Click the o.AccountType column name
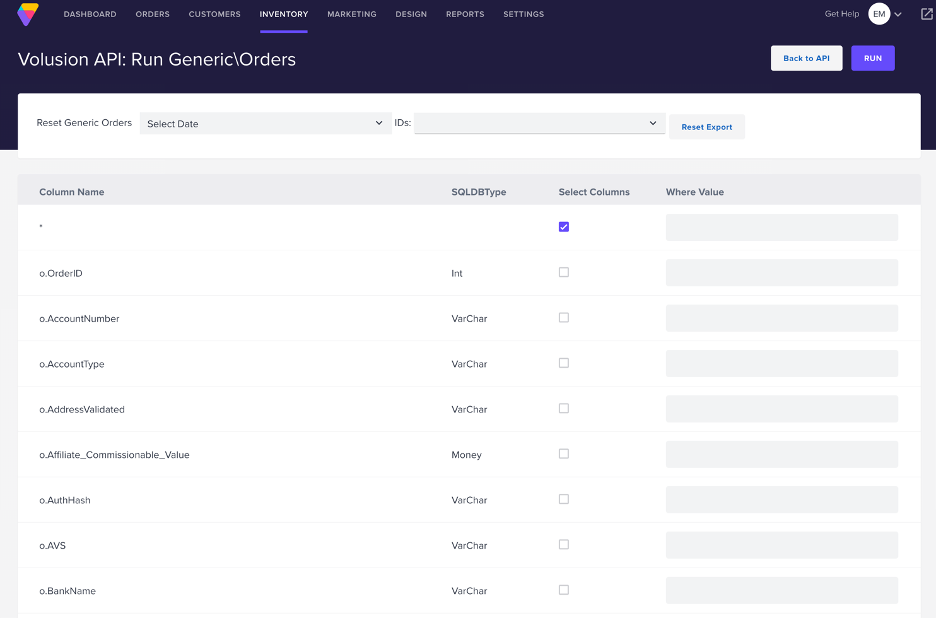This screenshot has width=936, height=618. [x=72, y=364]
